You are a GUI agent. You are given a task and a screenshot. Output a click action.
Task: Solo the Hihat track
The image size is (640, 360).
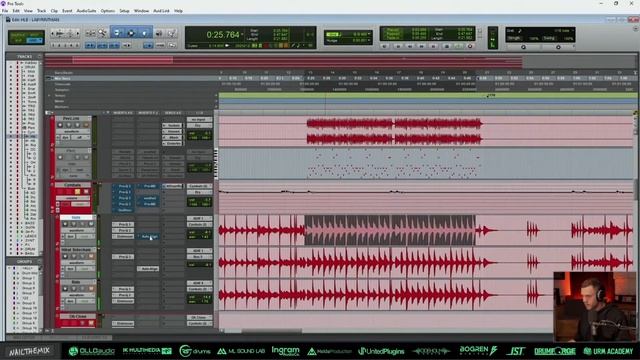pyautogui.click(x=82, y=256)
